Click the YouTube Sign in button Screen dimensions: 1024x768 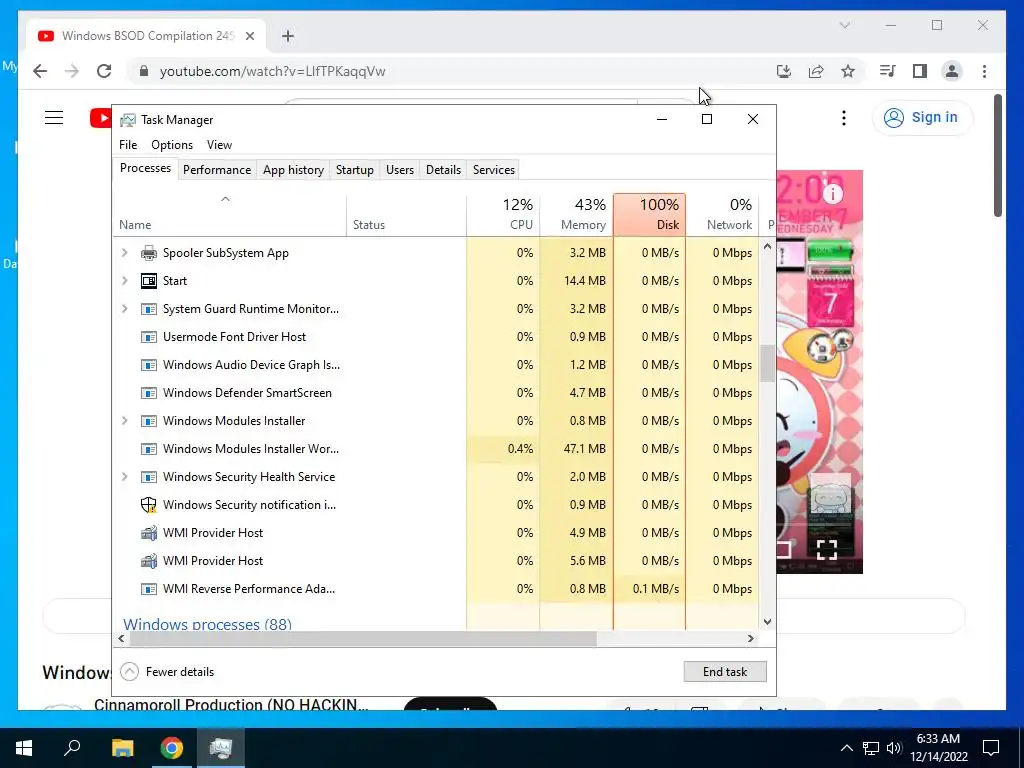922,118
